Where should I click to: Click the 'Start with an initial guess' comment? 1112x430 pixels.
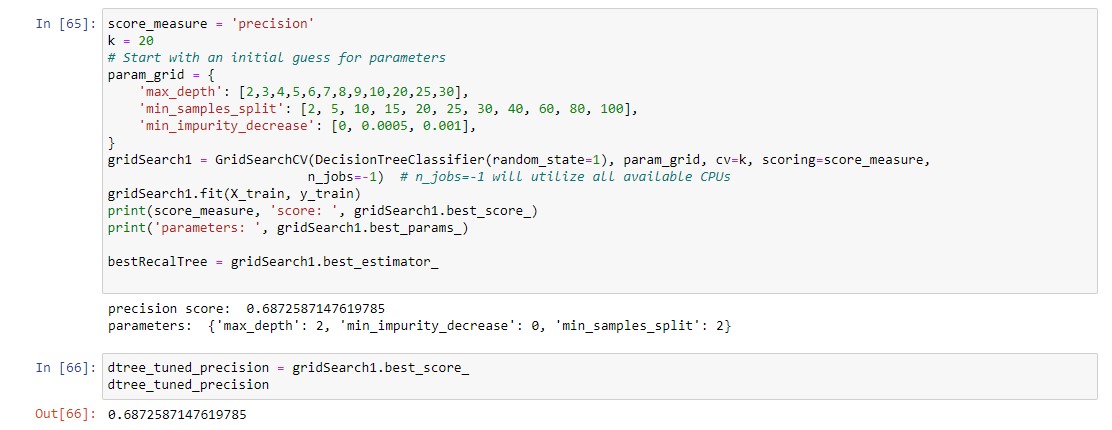coord(277,57)
